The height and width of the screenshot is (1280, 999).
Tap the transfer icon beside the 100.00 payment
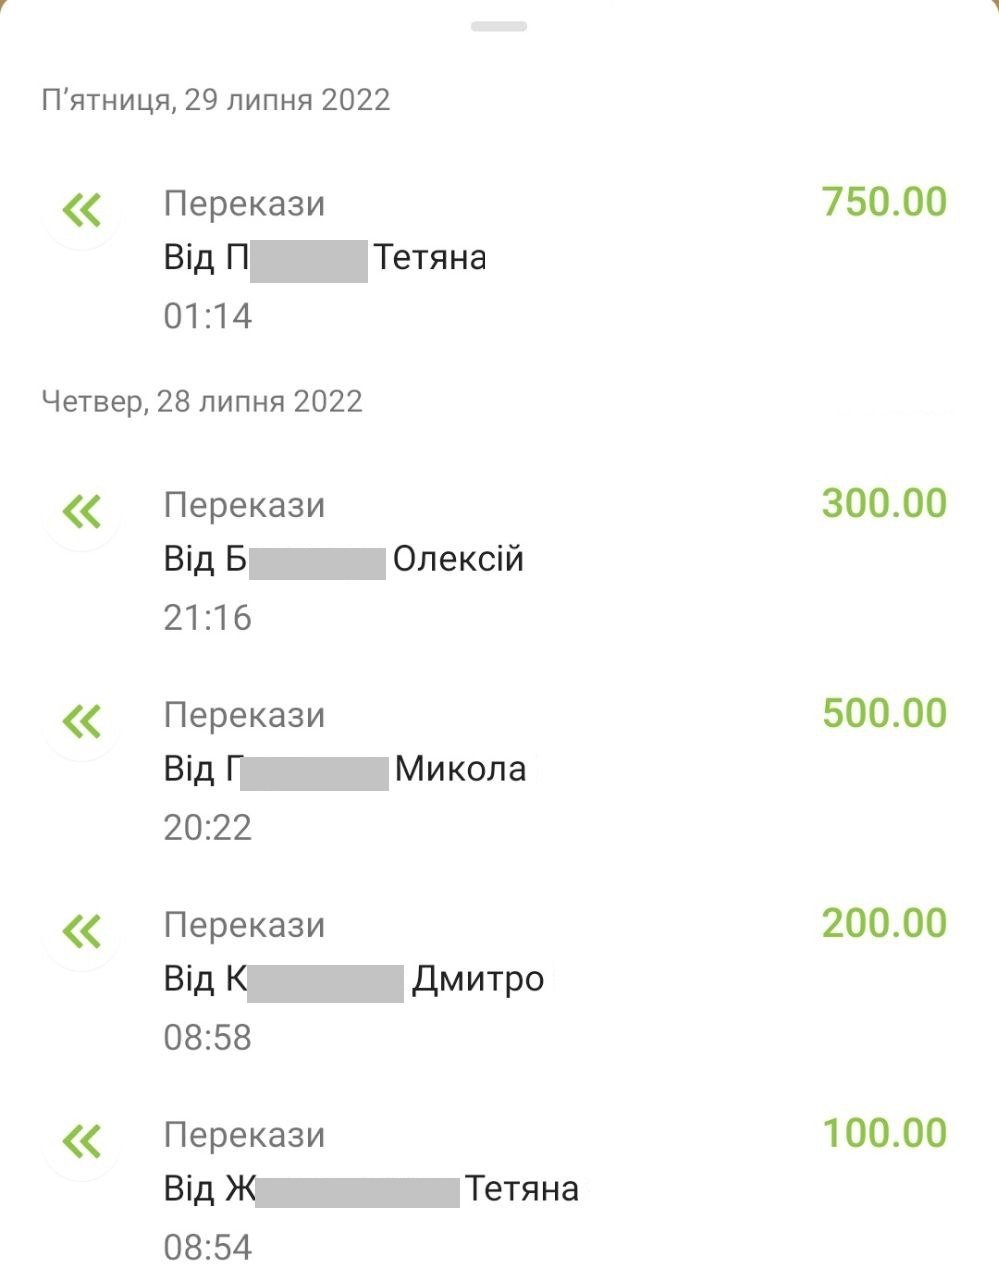[82, 1141]
